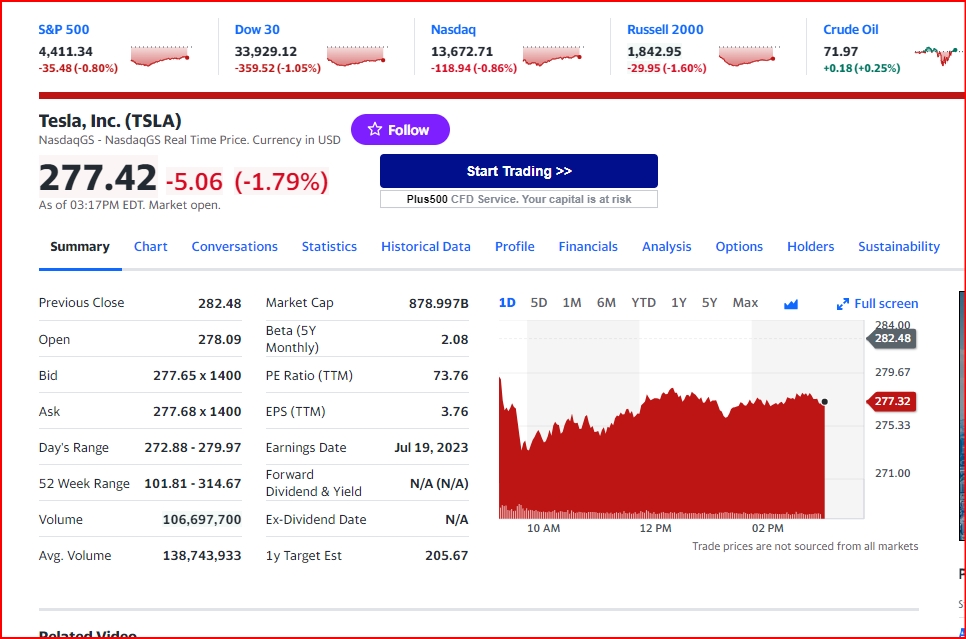Screen dimensions: 966x639
Task: Click the Full screen expand arrows icon
Action: [x=842, y=304]
